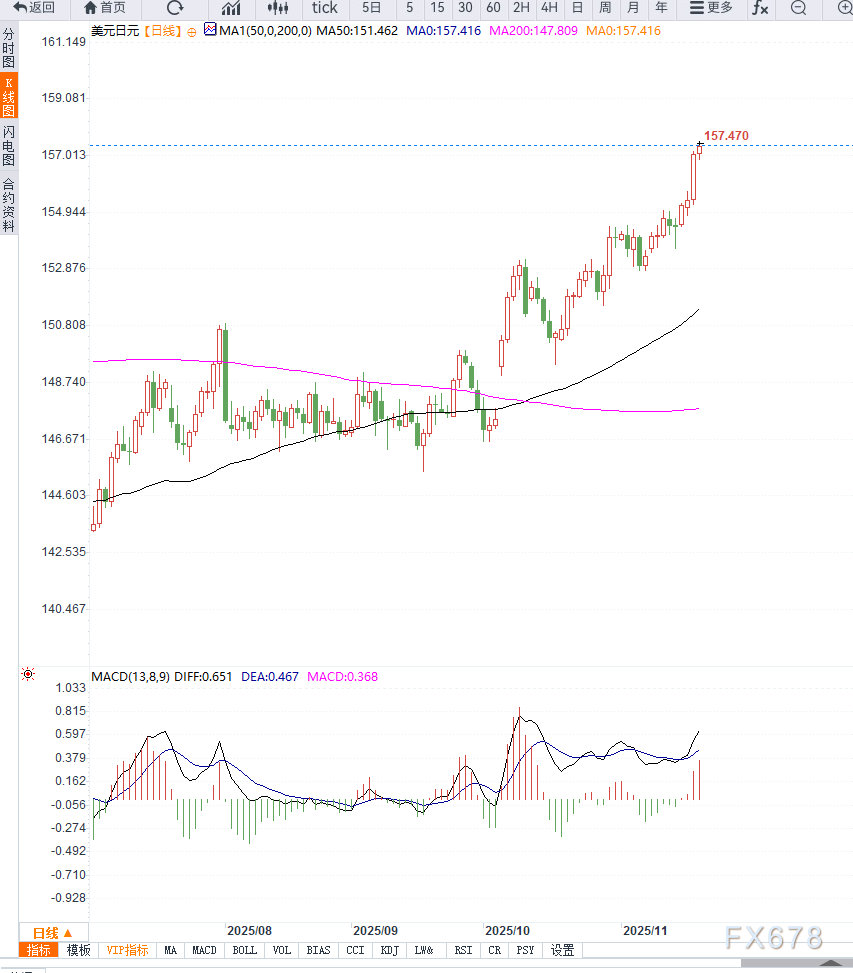Image resolution: width=853 pixels, height=973 pixels.
Task: Click the 设置 settings button
Action: [x=563, y=950]
